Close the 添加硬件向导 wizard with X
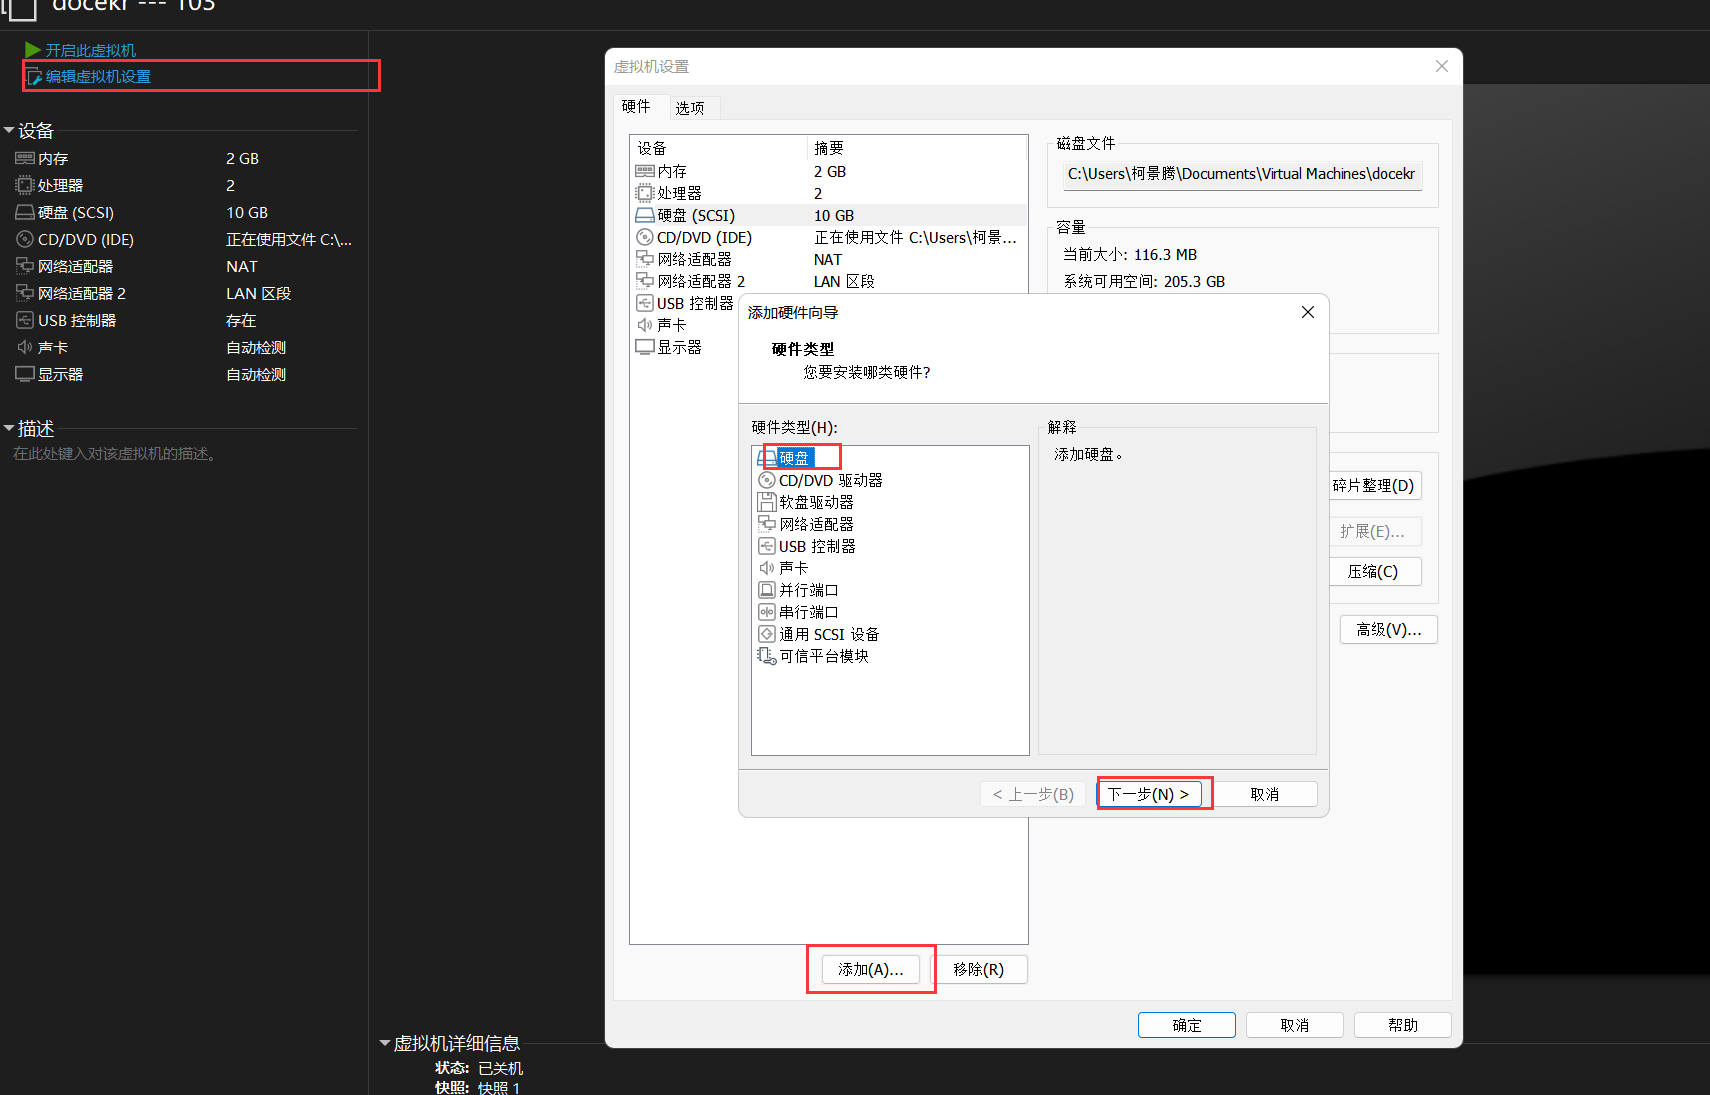This screenshot has height=1095, width=1710. point(1307,312)
